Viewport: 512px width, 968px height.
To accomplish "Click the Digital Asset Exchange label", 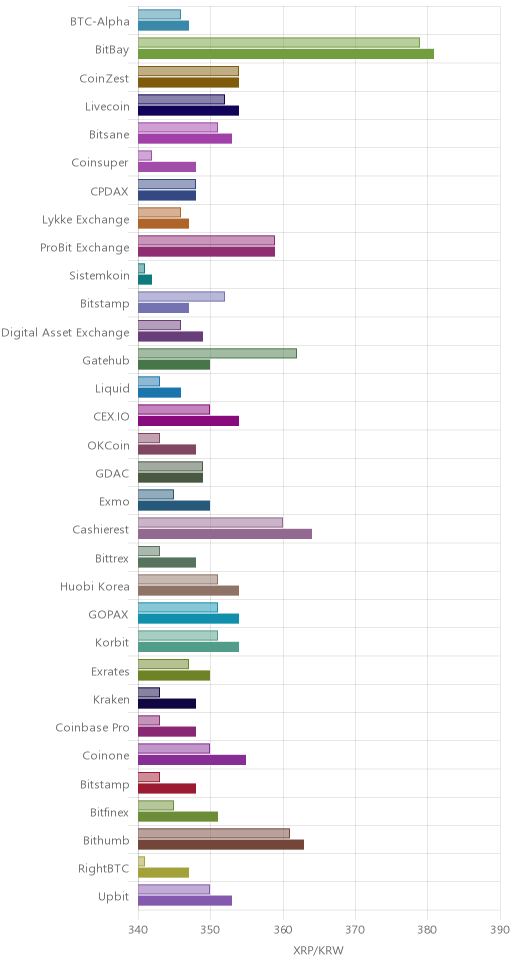I will coord(65,333).
